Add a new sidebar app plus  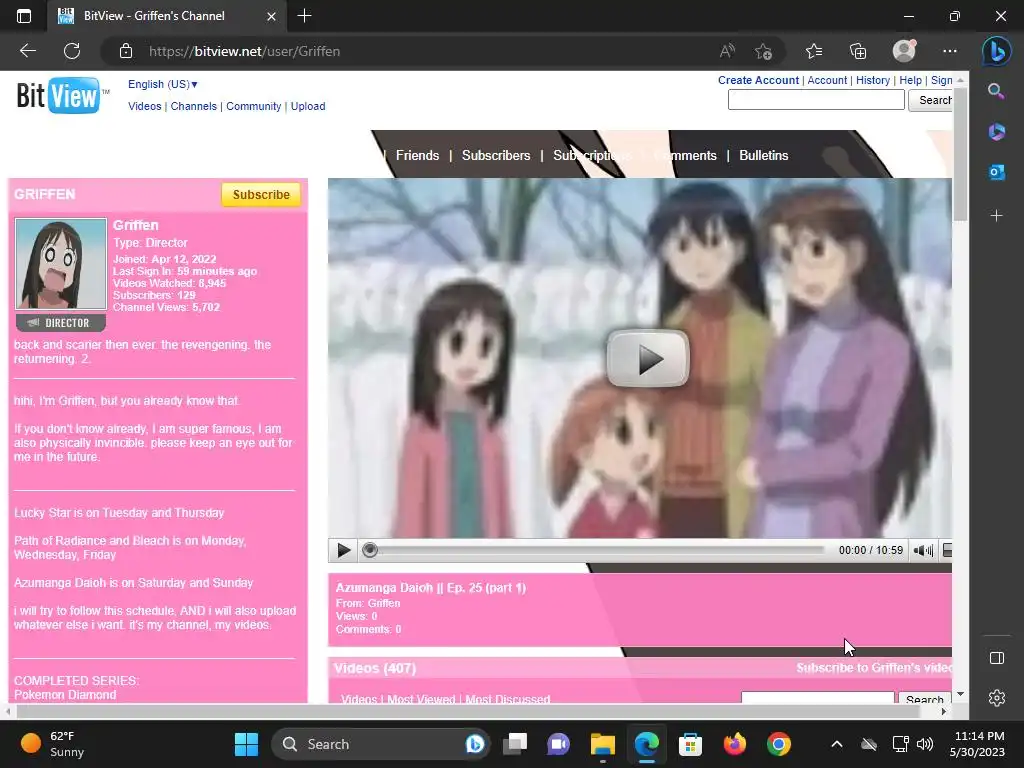996,216
